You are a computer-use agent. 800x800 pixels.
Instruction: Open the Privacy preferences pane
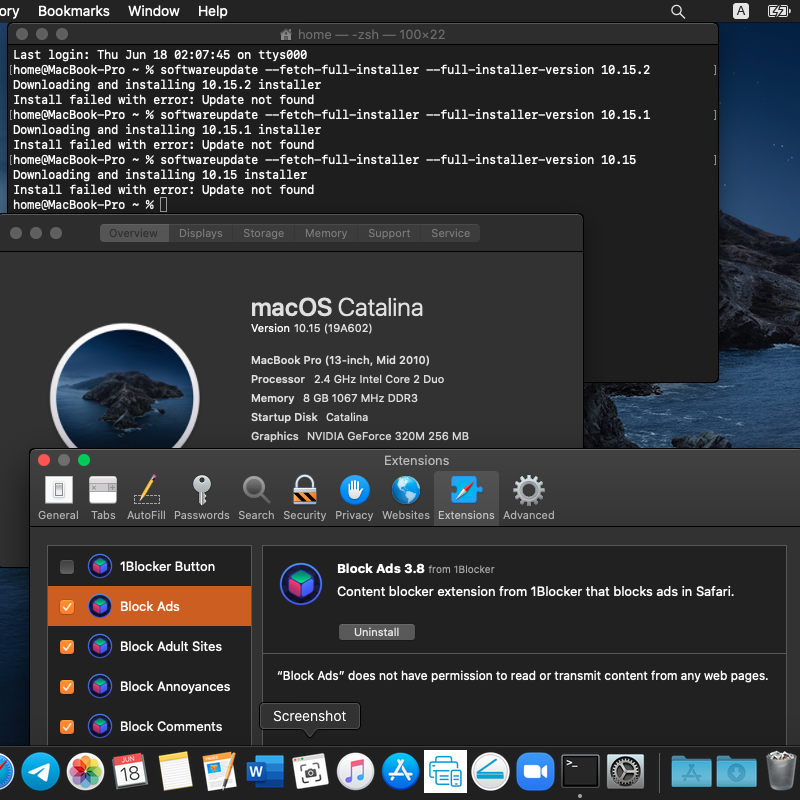click(354, 498)
